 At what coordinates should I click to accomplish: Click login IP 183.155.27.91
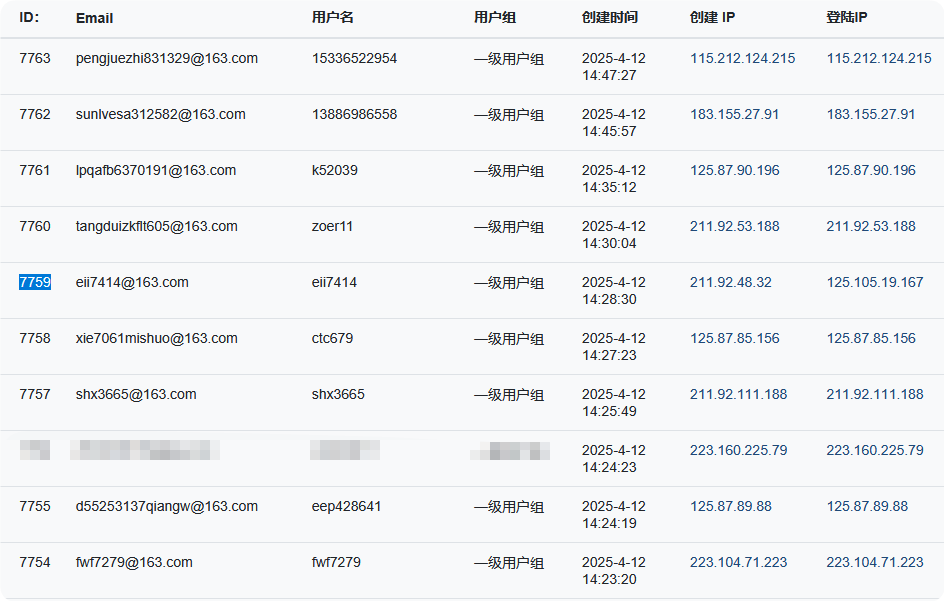click(871, 114)
